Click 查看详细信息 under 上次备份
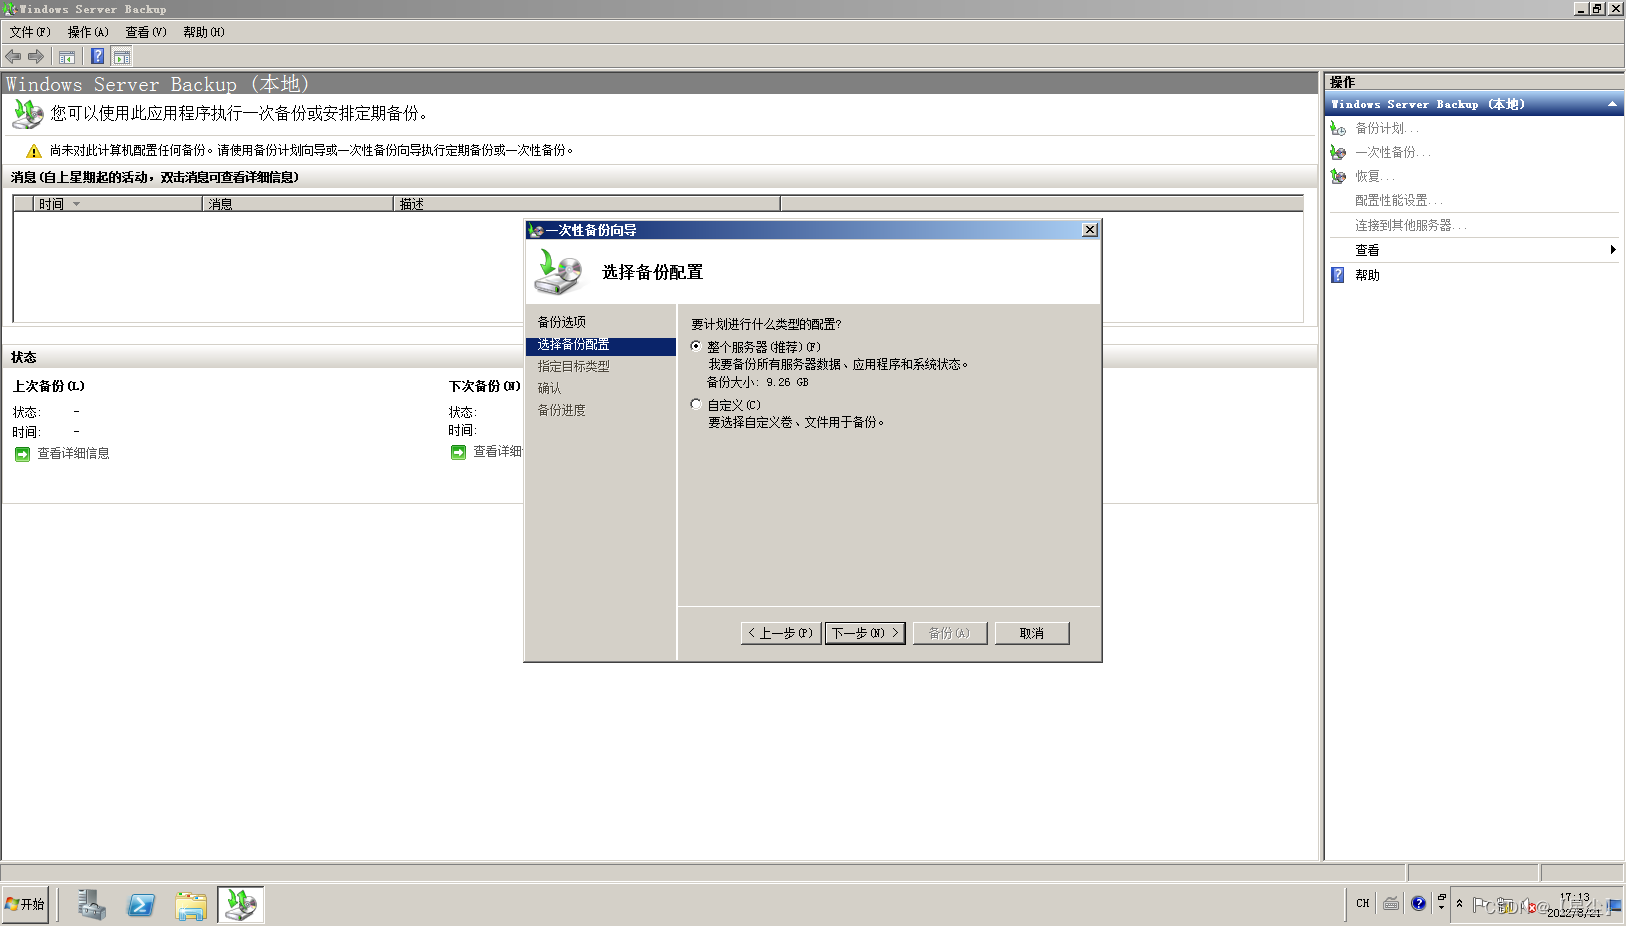The height and width of the screenshot is (926, 1626). tap(74, 454)
